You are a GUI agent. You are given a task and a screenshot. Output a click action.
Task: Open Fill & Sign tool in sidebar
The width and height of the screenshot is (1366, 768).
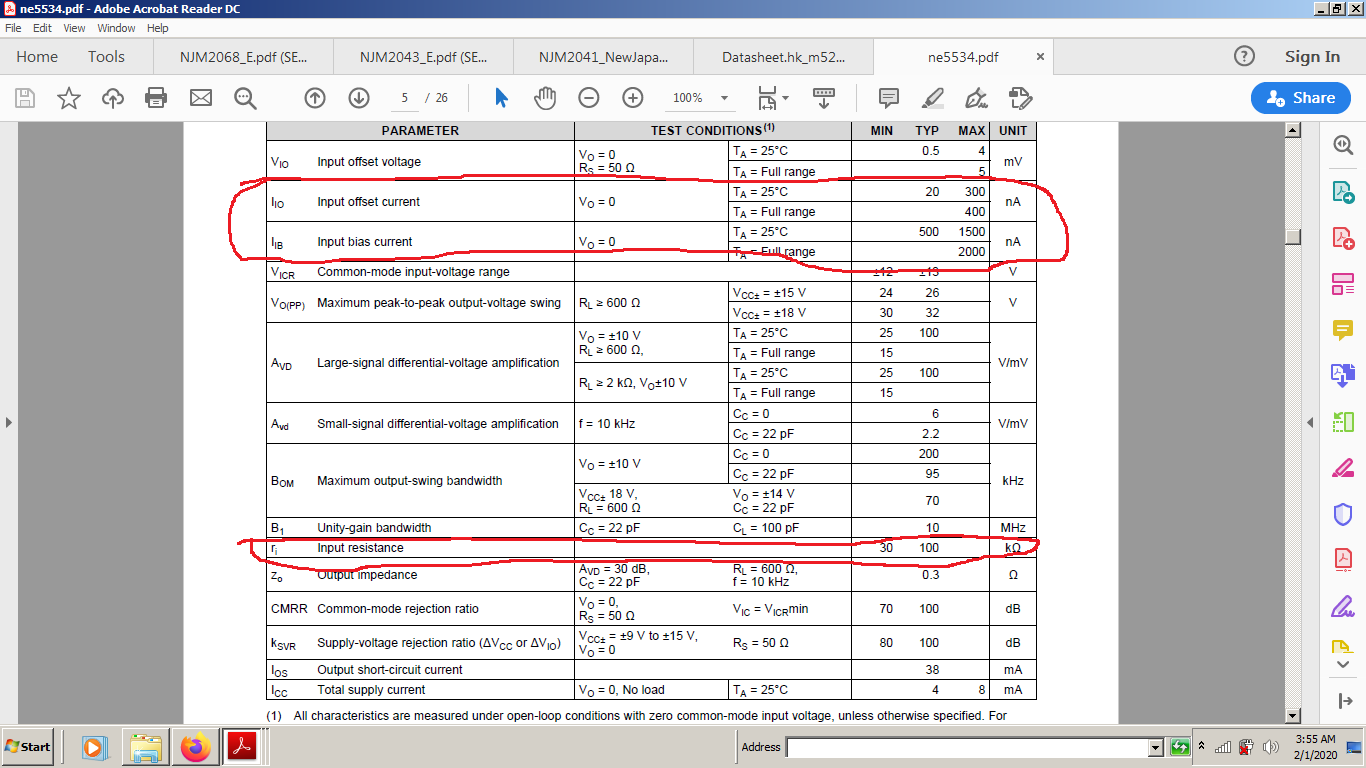pos(1343,606)
